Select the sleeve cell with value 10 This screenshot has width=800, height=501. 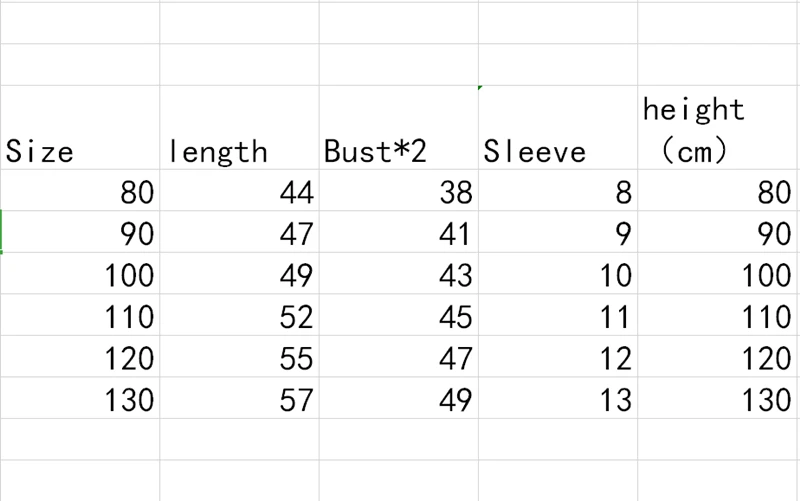pos(558,273)
